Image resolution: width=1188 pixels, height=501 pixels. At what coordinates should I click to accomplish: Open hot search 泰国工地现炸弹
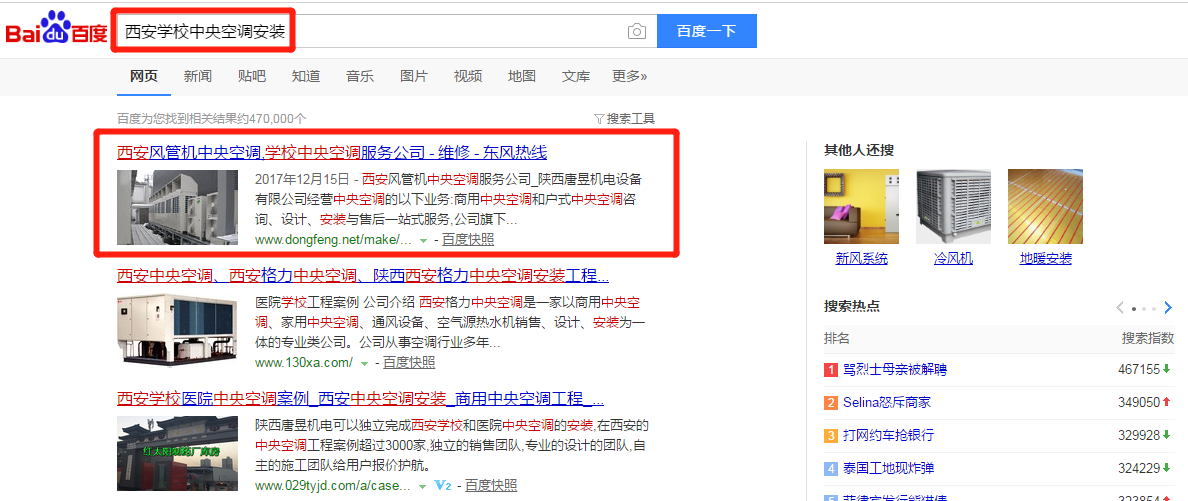[x=888, y=468]
